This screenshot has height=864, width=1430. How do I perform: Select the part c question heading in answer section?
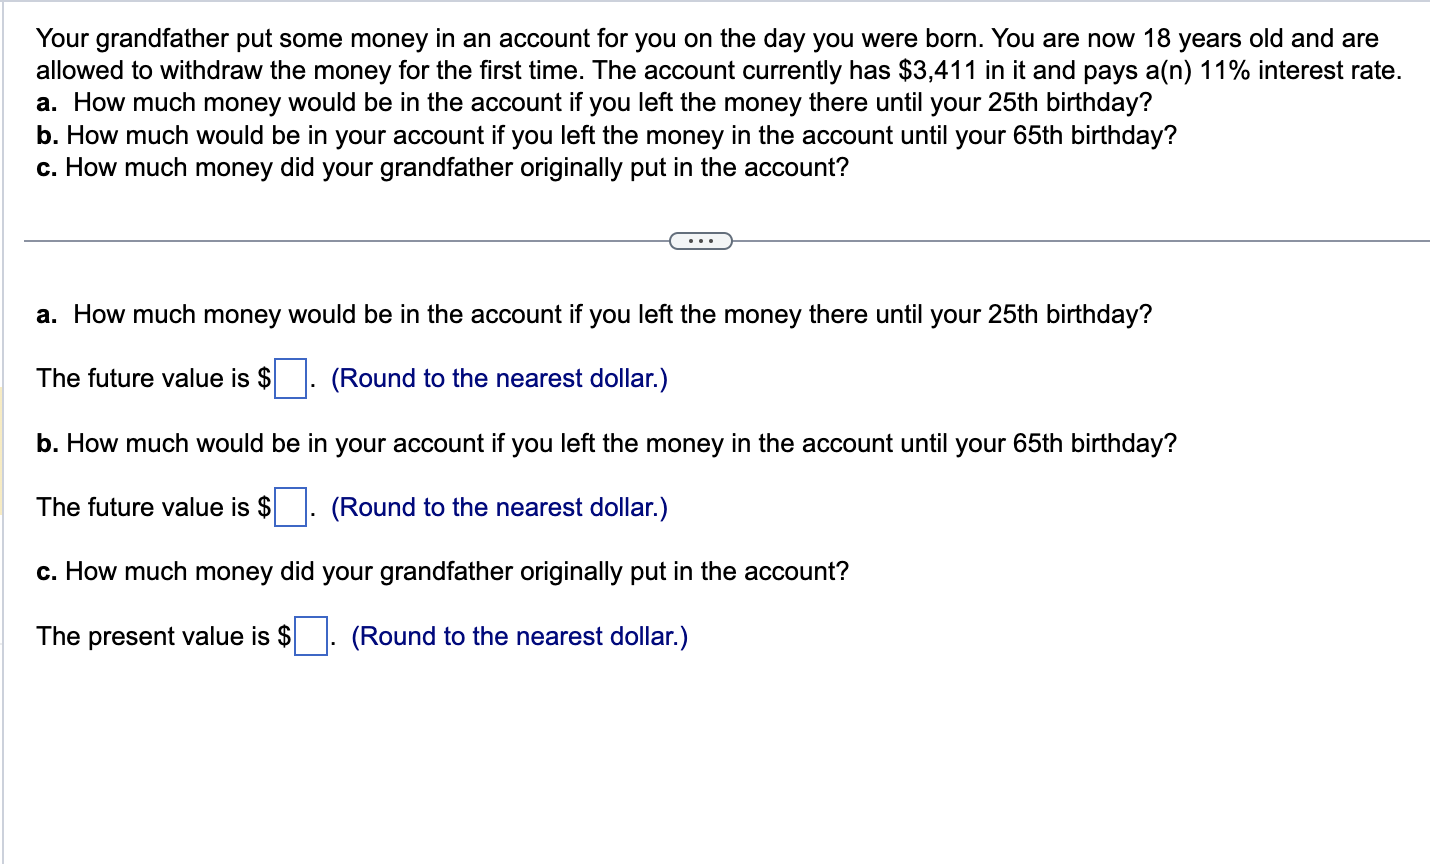click(x=442, y=571)
